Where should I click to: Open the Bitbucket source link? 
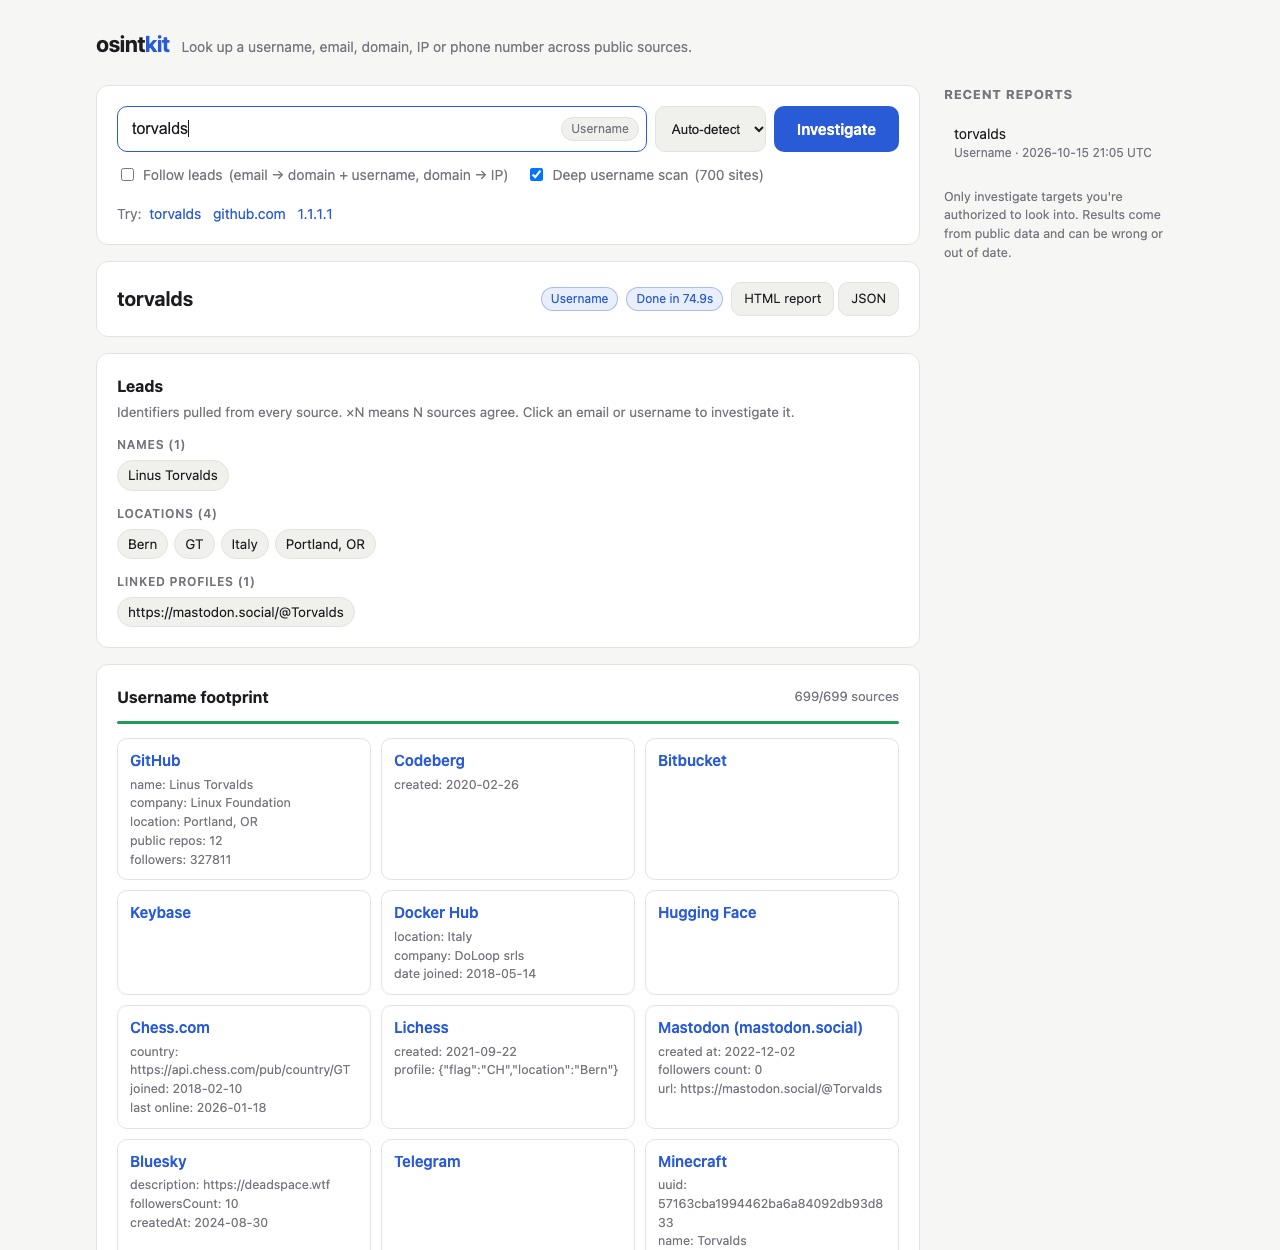click(x=692, y=761)
